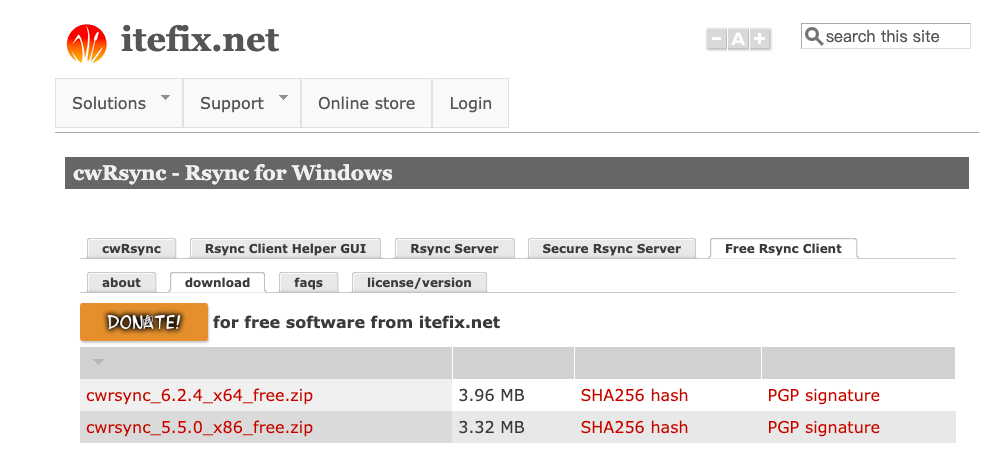Open the Support menu

point(242,103)
